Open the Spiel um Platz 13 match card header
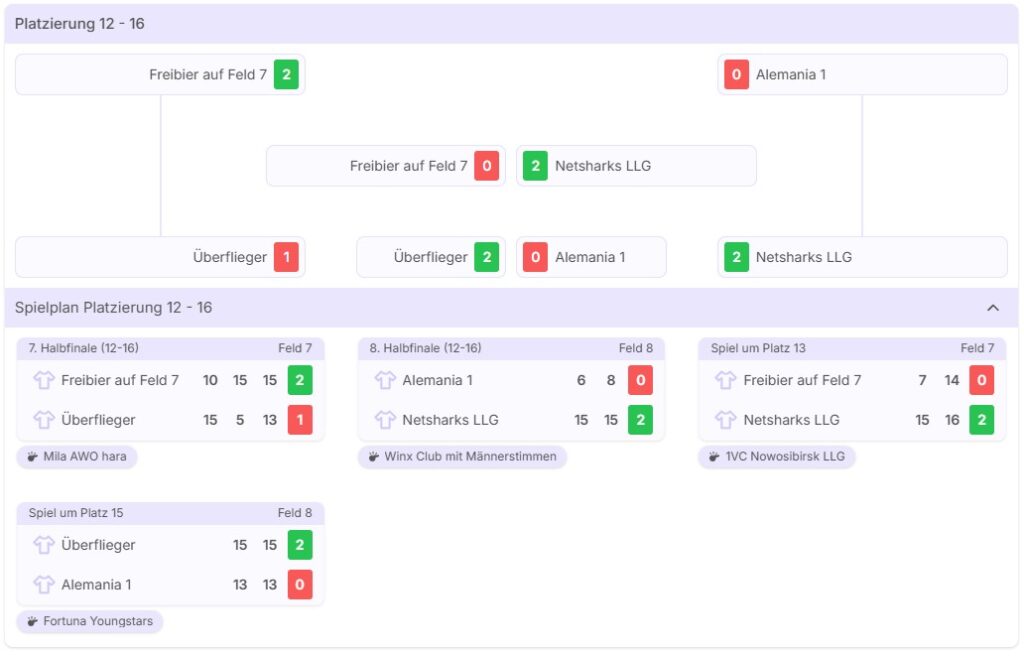The image size is (1024, 656). click(852, 348)
